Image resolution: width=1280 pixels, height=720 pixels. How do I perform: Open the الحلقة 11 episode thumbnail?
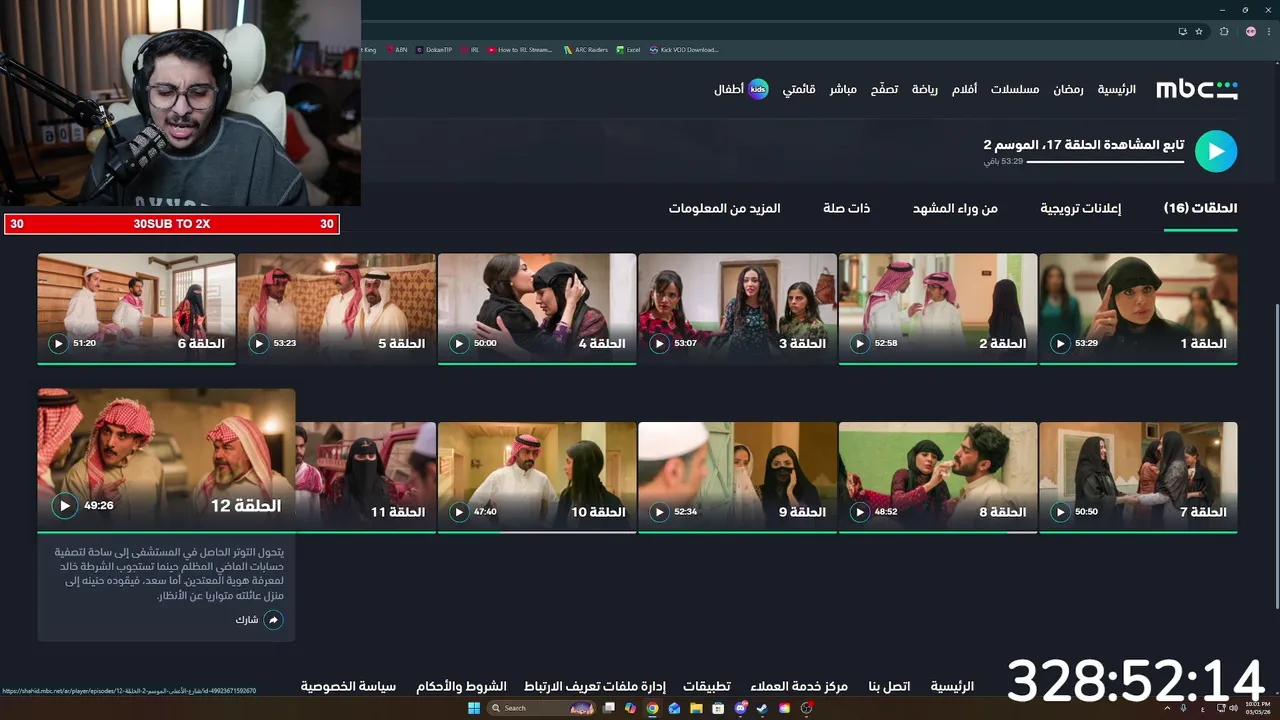click(x=366, y=476)
